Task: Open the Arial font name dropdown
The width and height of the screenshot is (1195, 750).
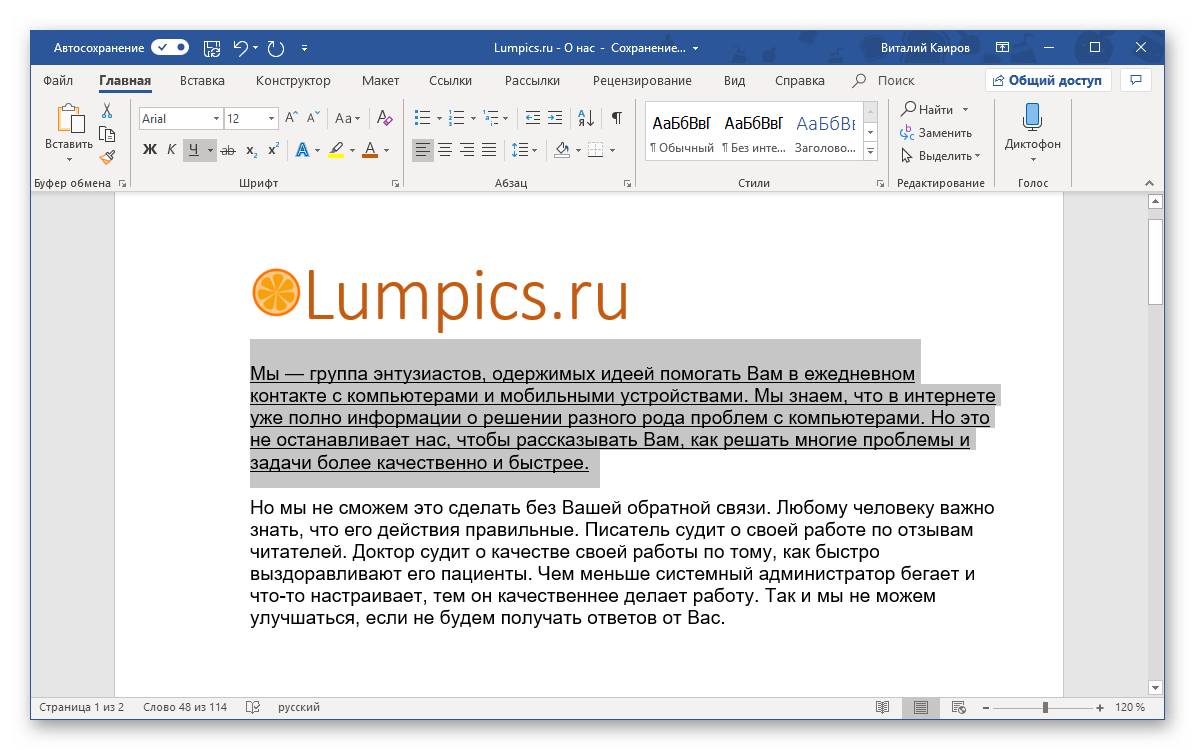Action: pos(215,119)
